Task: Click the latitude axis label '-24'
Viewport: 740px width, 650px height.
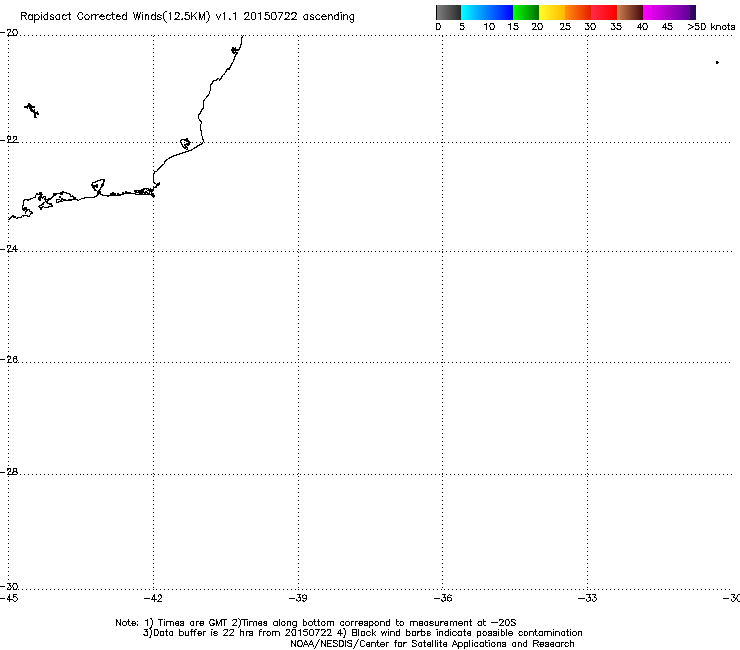Action: [9, 248]
